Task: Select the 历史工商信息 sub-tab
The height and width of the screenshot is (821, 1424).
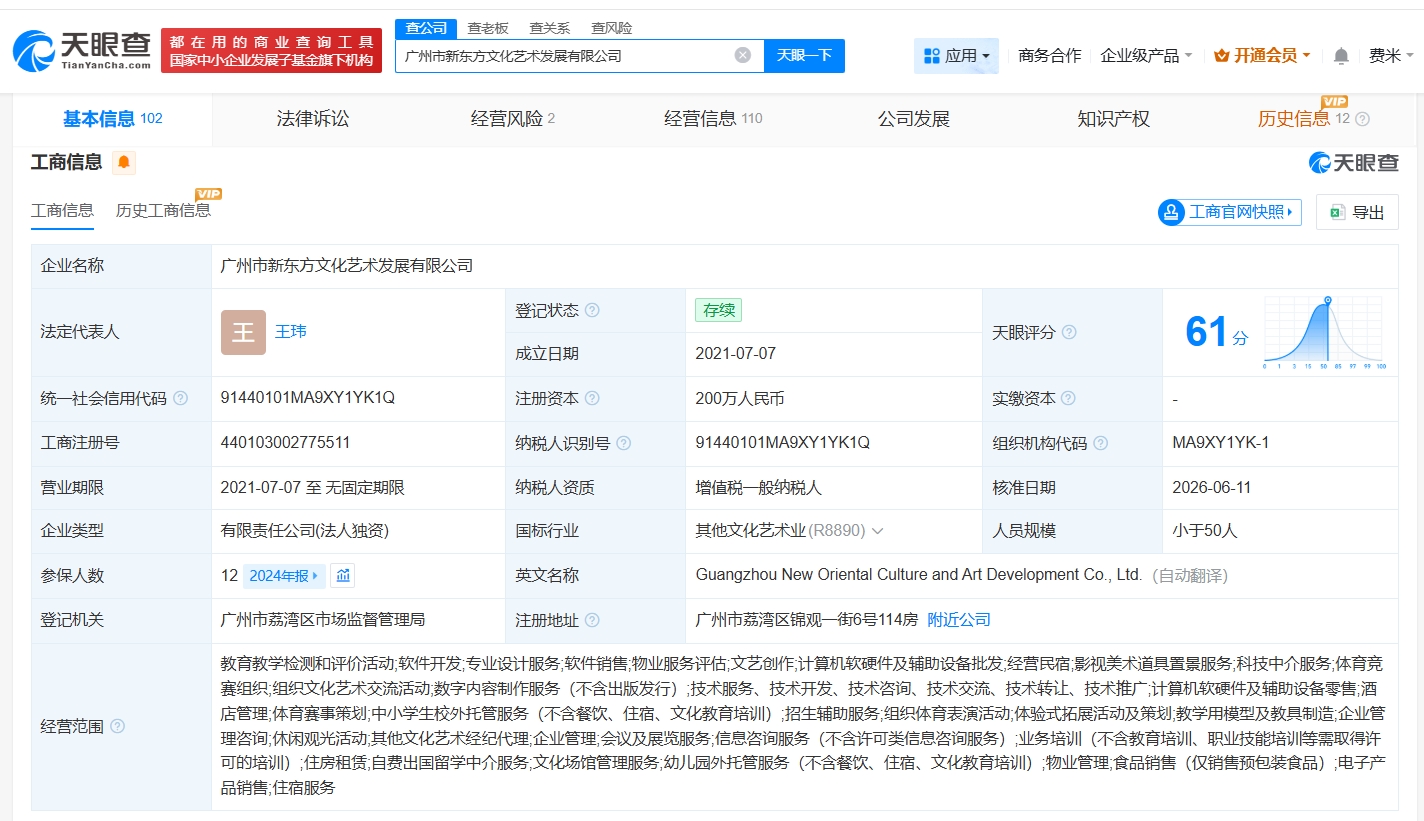Action: pos(163,210)
